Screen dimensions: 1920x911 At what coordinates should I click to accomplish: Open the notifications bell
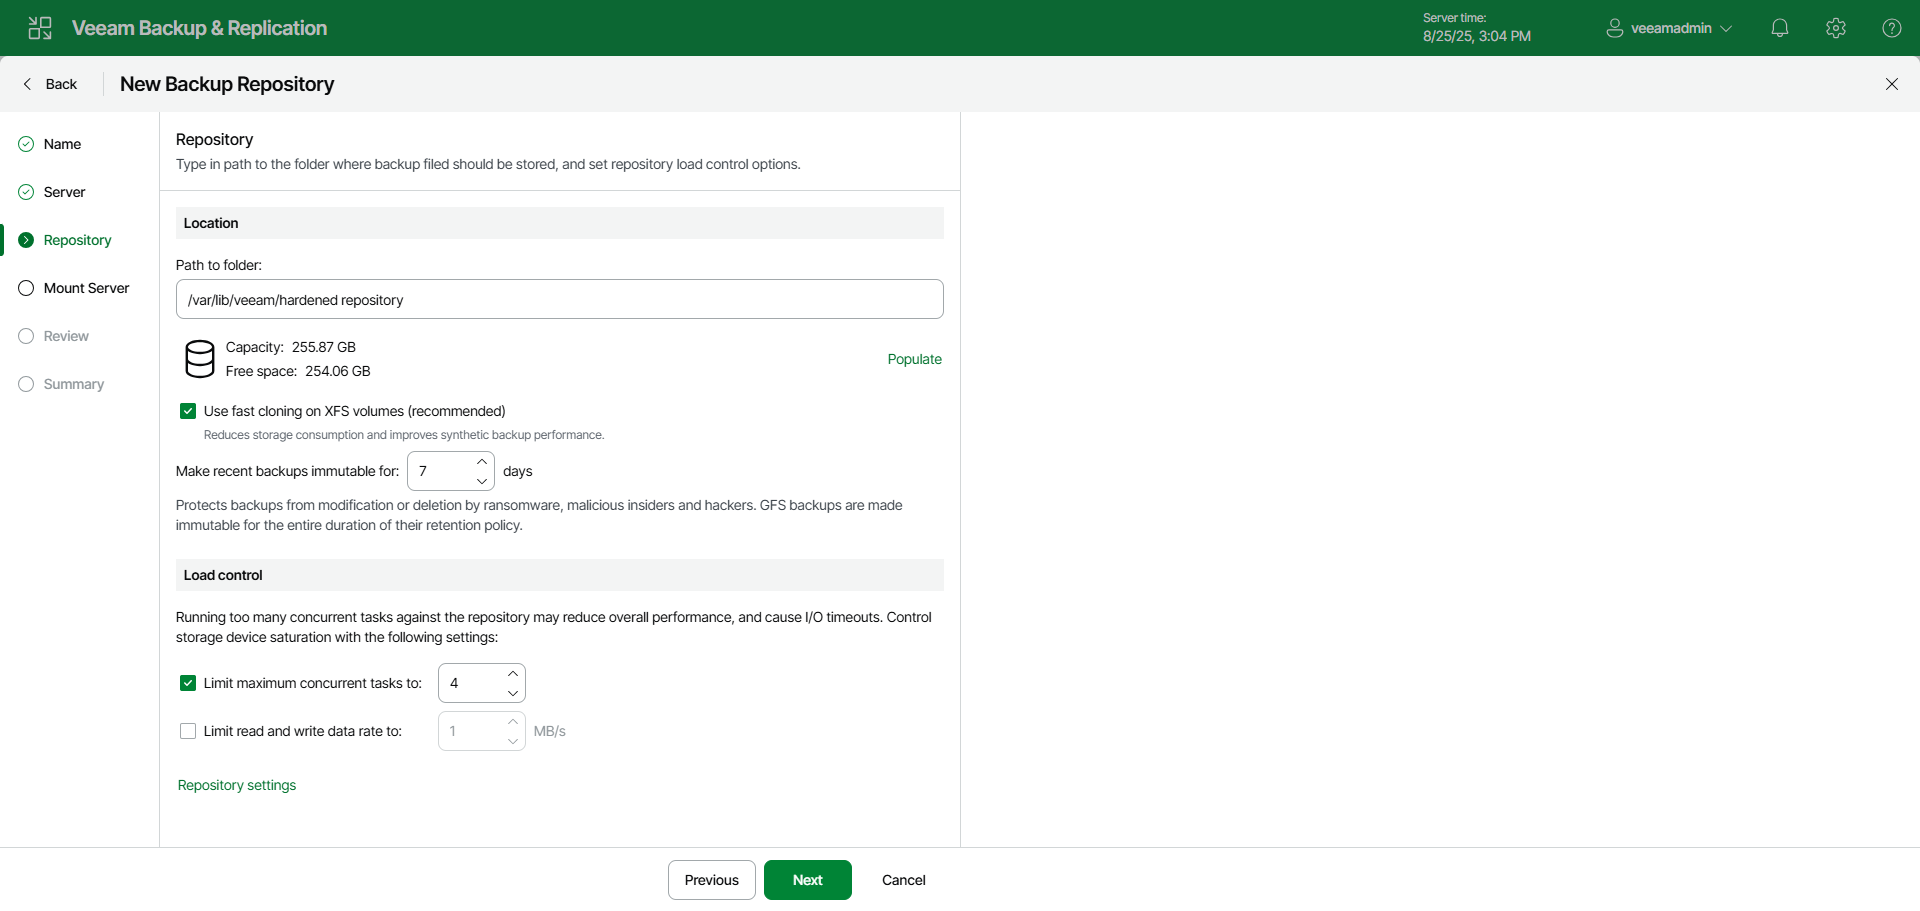(1780, 28)
